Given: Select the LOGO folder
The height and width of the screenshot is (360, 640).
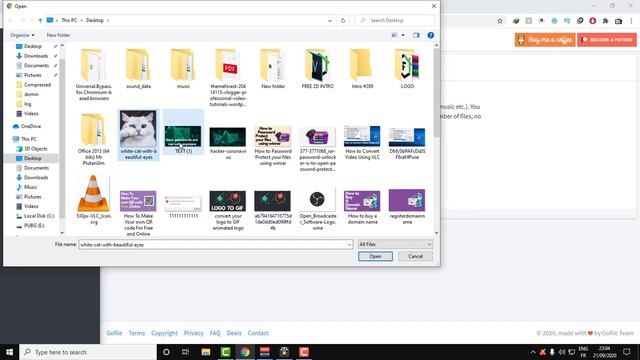Looking at the screenshot, I should pyautogui.click(x=407, y=68).
